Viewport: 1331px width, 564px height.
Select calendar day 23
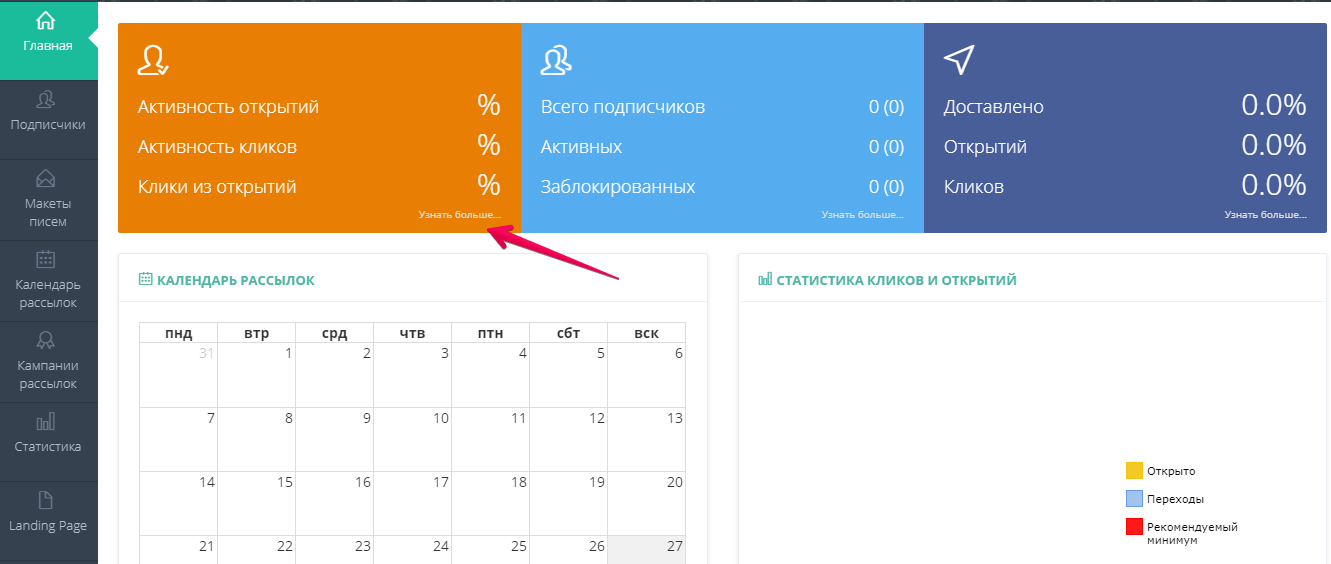click(334, 550)
